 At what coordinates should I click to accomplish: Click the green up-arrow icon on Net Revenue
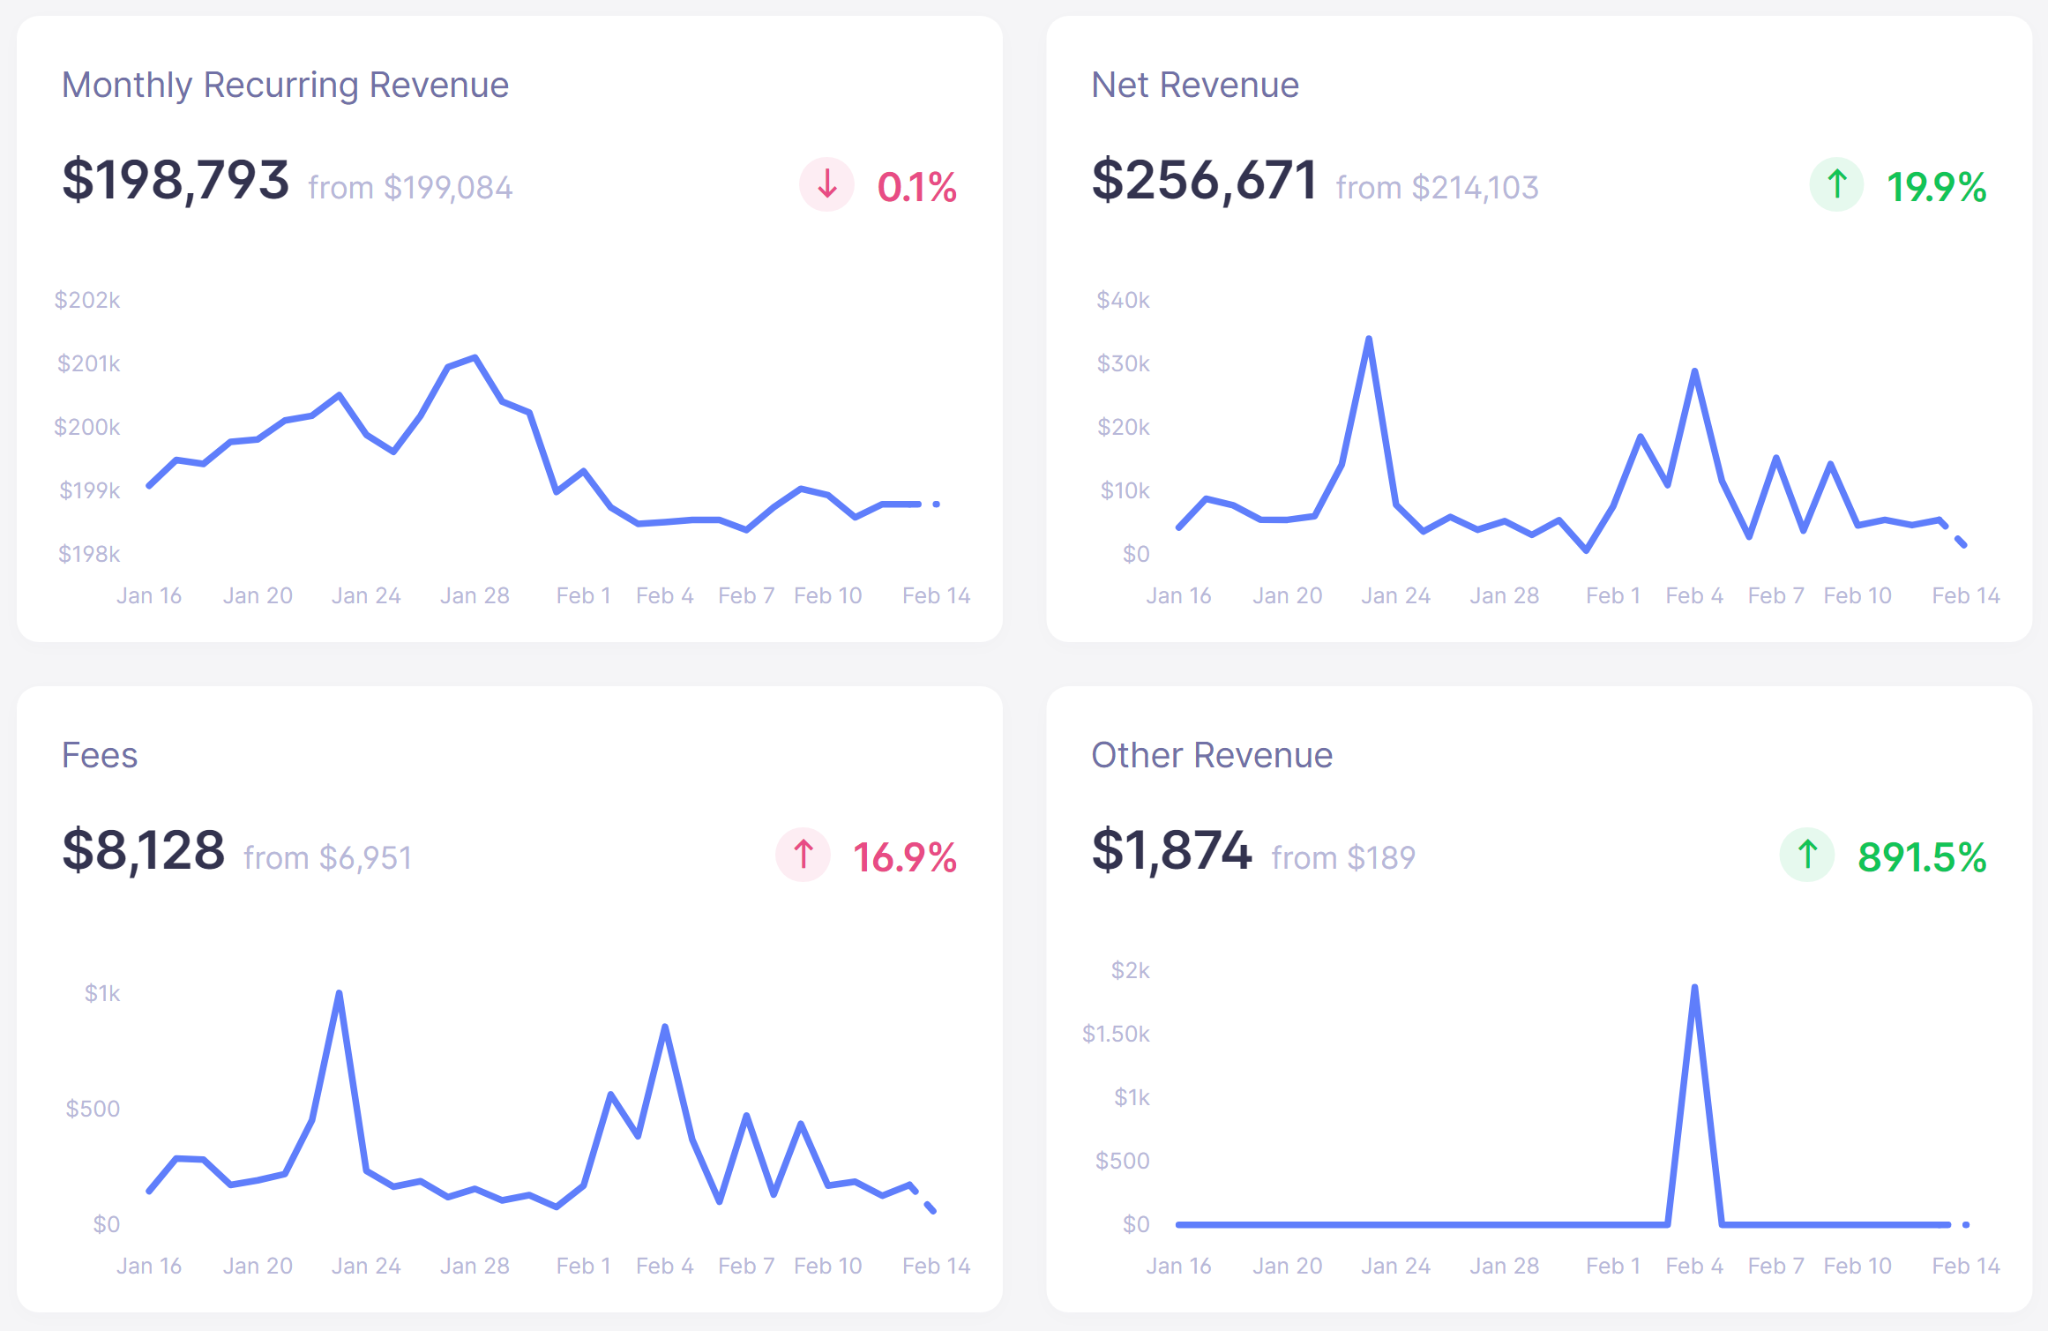pyautogui.click(x=1836, y=185)
